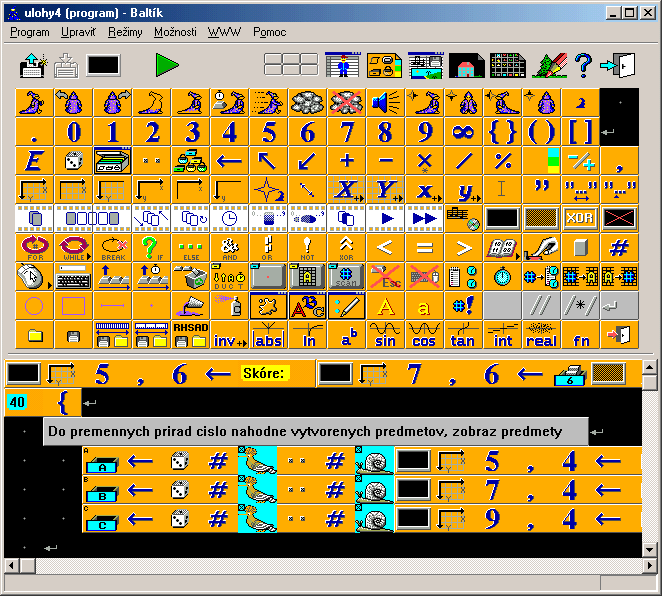Select the speaker sound command
Image resolution: width=662 pixels, height=596 pixels.
385,103
